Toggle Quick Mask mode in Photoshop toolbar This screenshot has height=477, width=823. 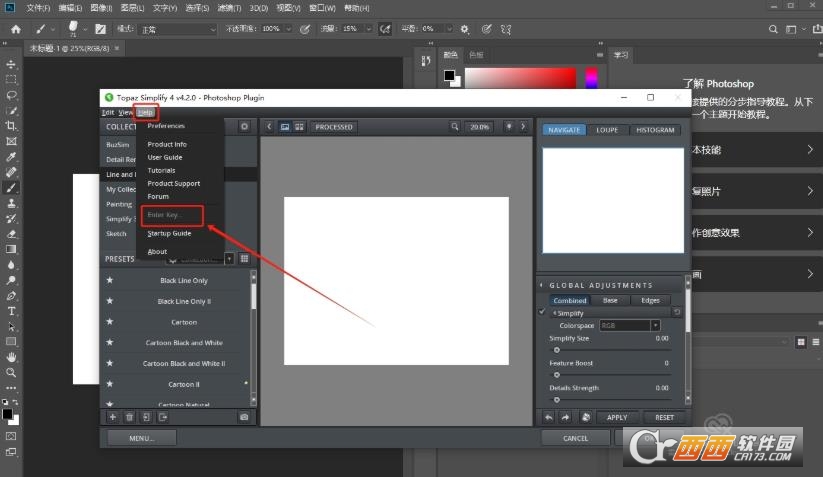[11, 436]
